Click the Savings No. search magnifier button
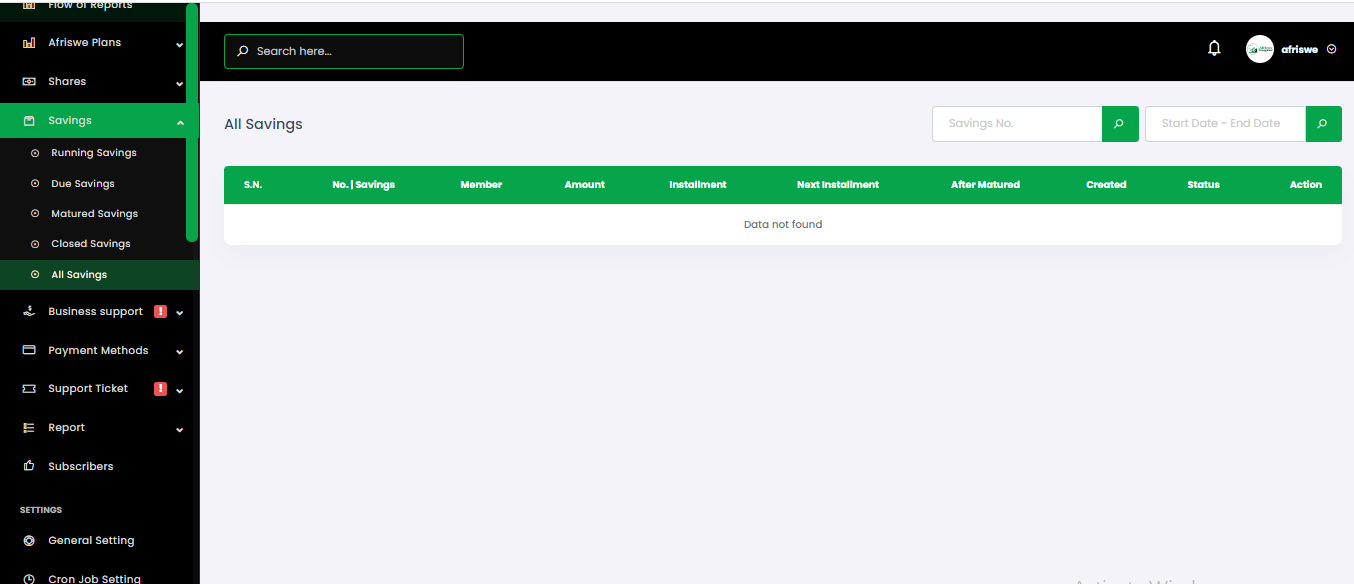 point(1120,124)
